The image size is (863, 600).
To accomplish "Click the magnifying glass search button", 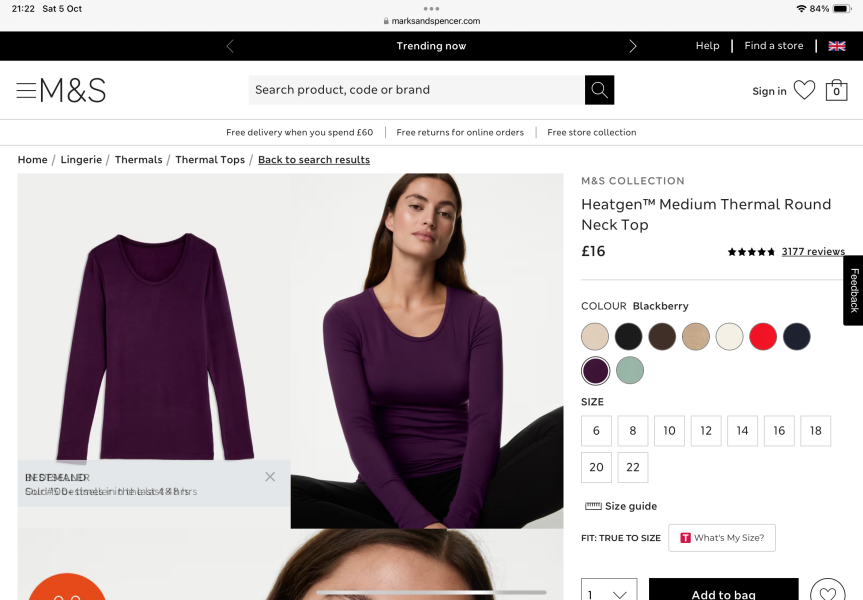I will point(599,90).
